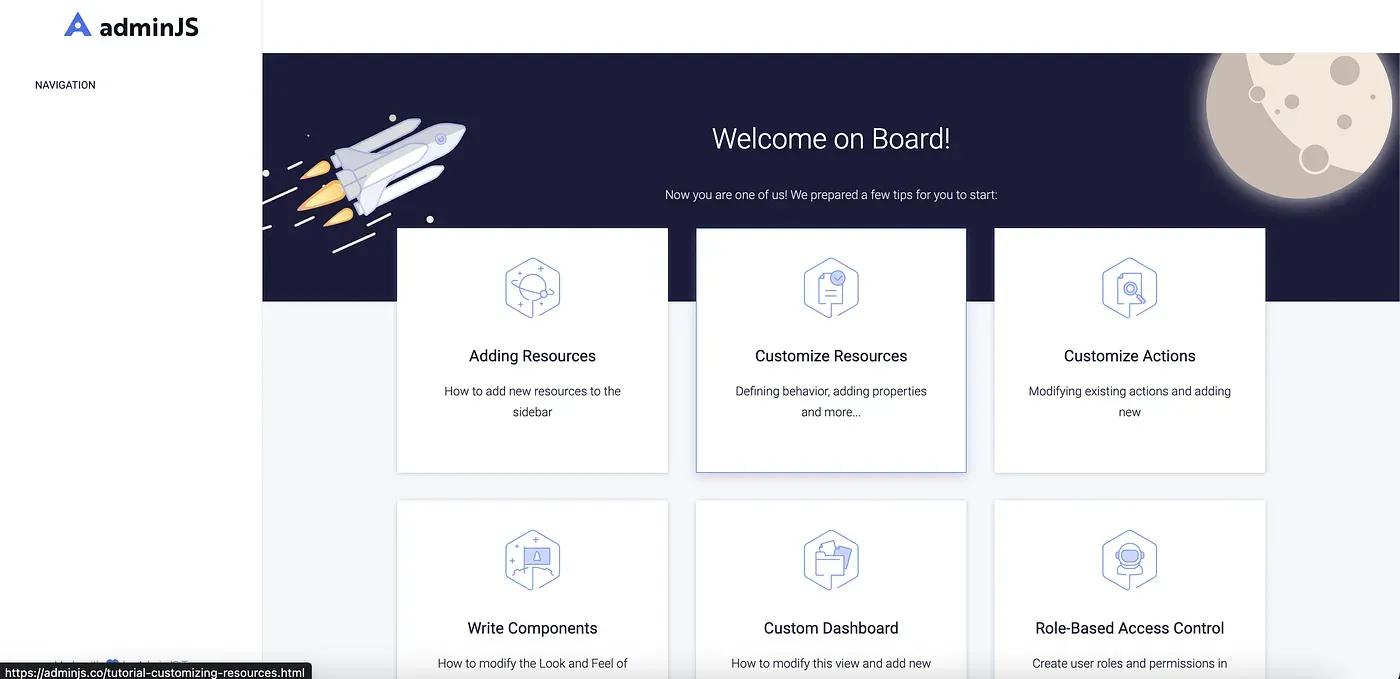Click the Welcome on Board! heading
Image resolution: width=1400 pixels, height=679 pixels.
831,138
